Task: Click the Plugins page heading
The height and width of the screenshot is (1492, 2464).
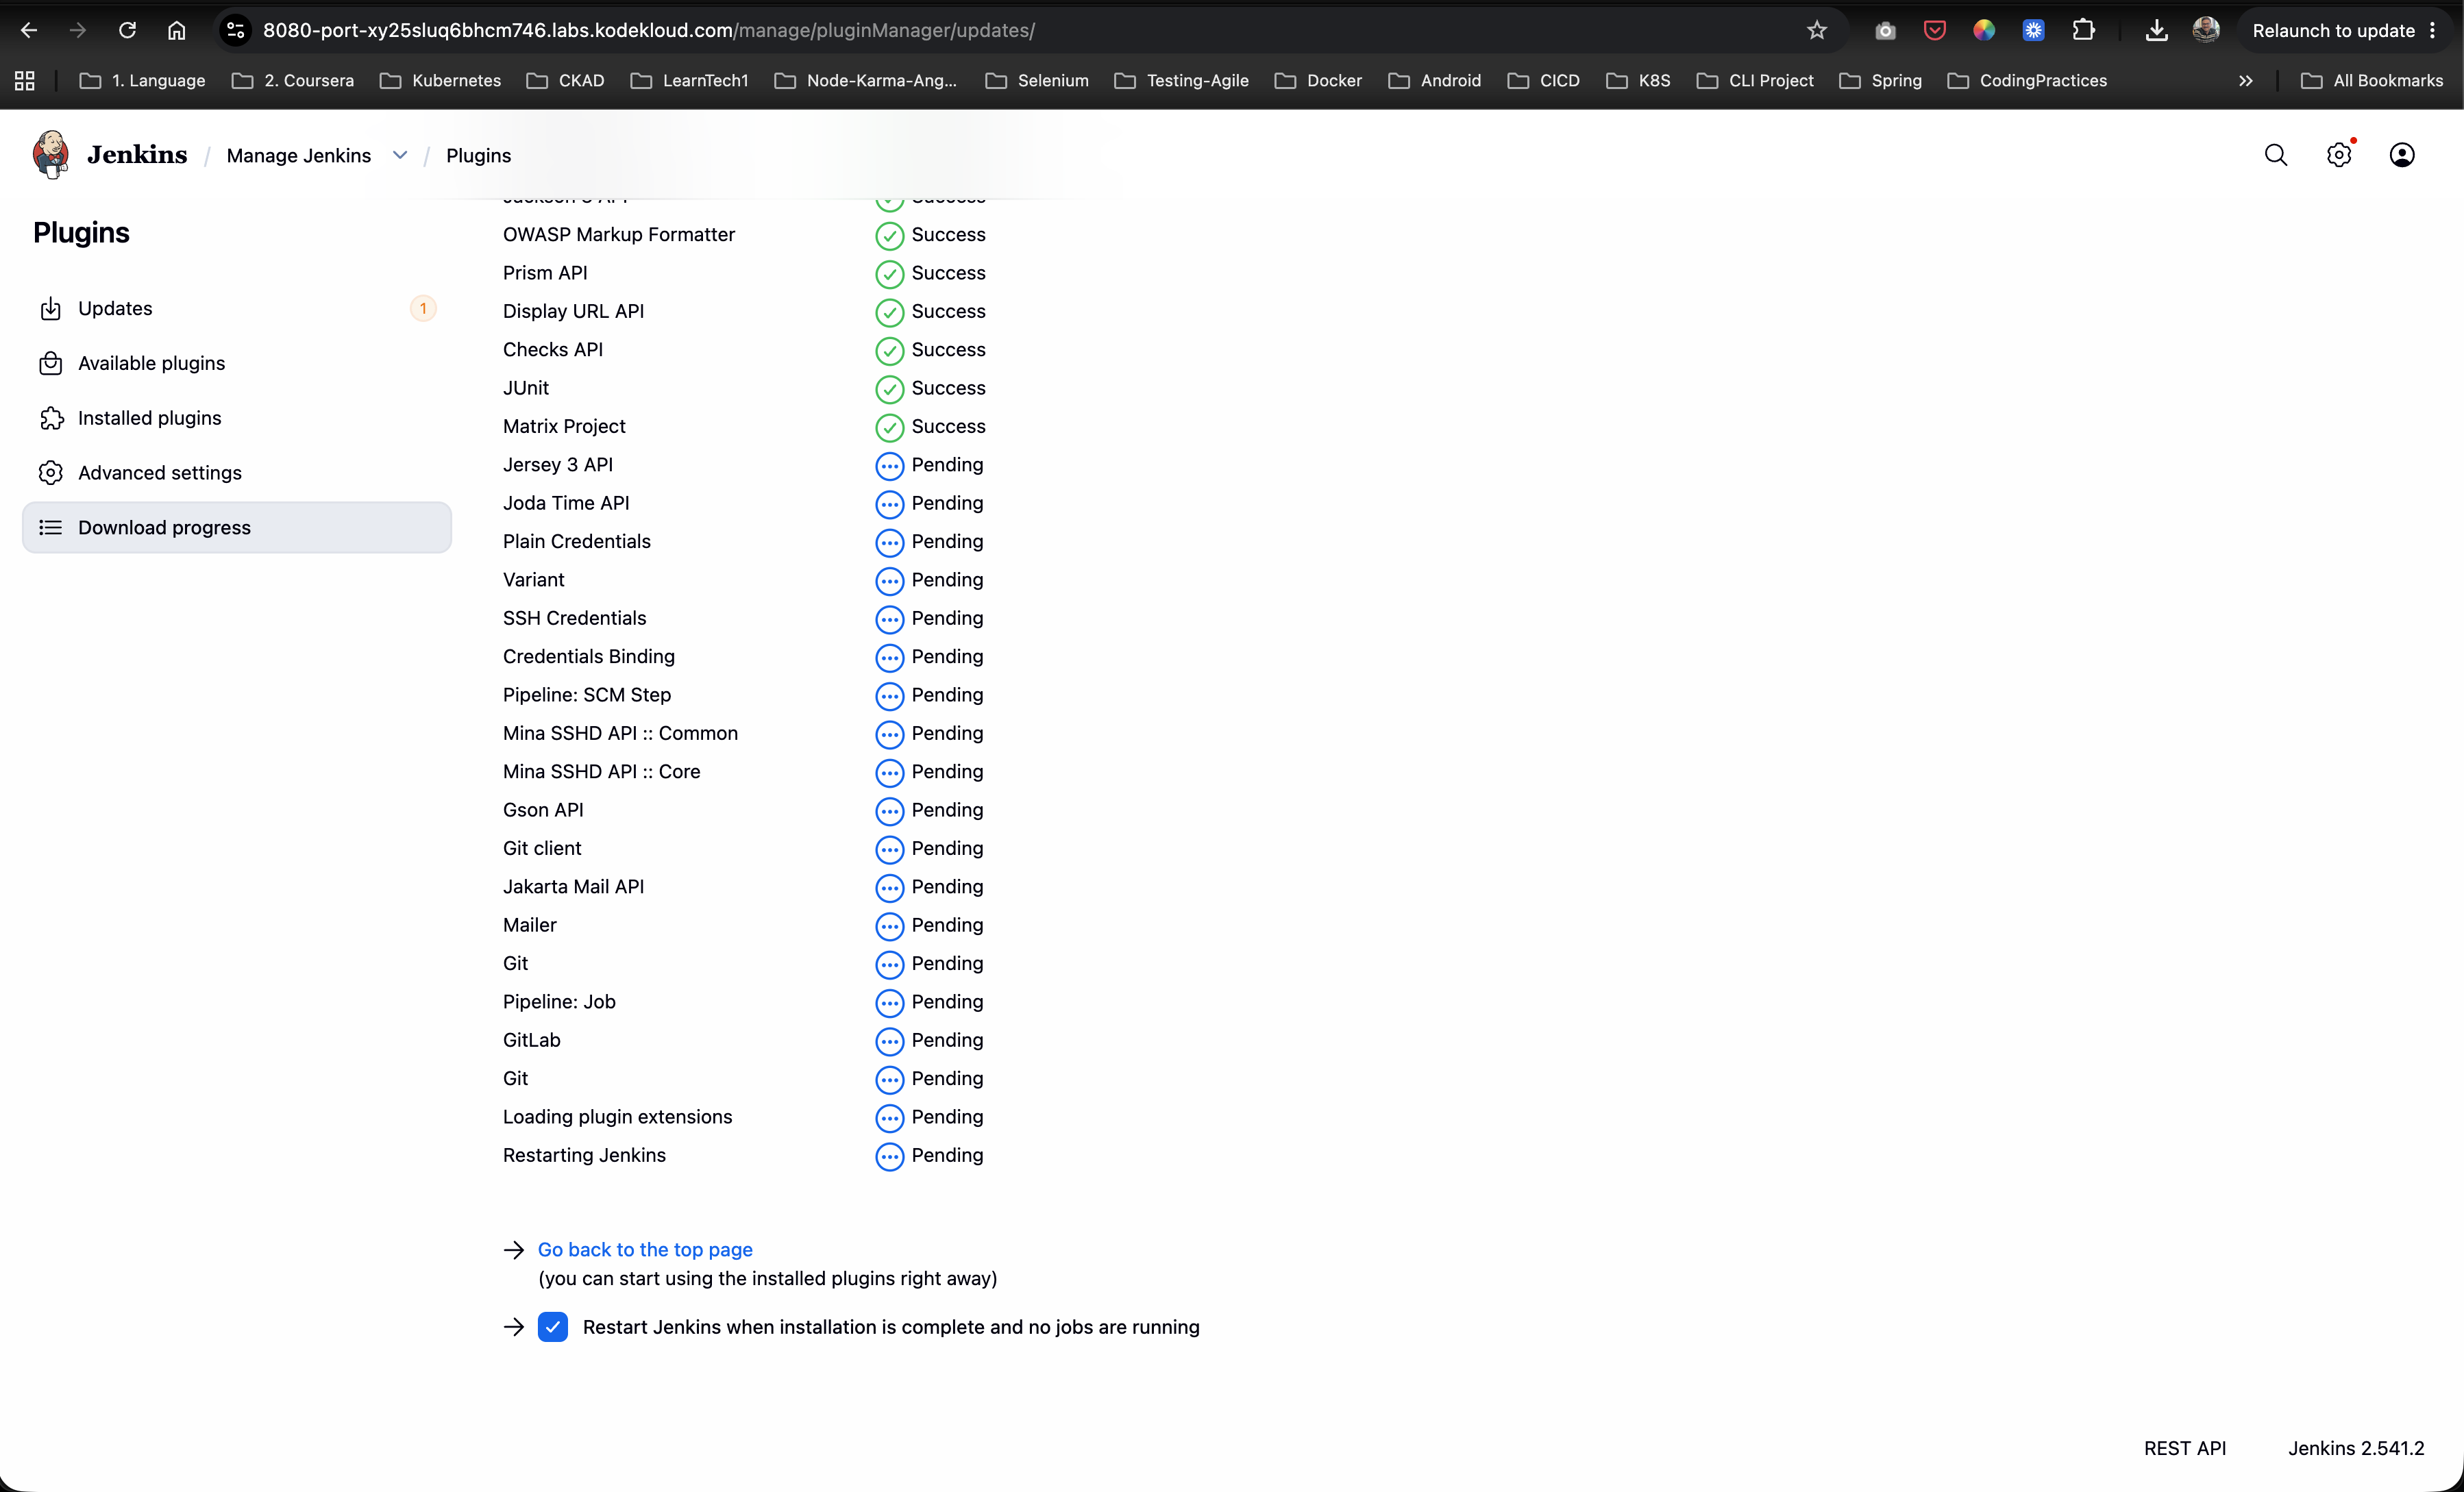Action: click(81, 232)
